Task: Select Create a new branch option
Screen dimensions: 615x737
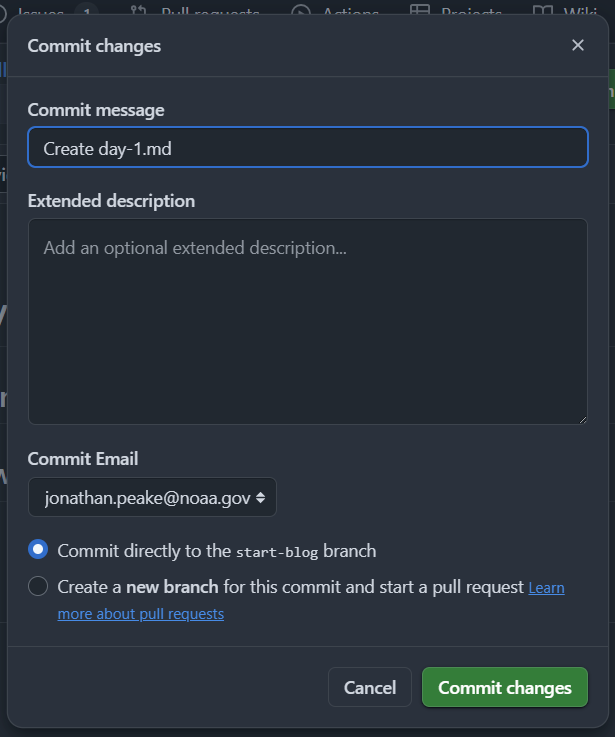Action: click(x=38, y=586)
